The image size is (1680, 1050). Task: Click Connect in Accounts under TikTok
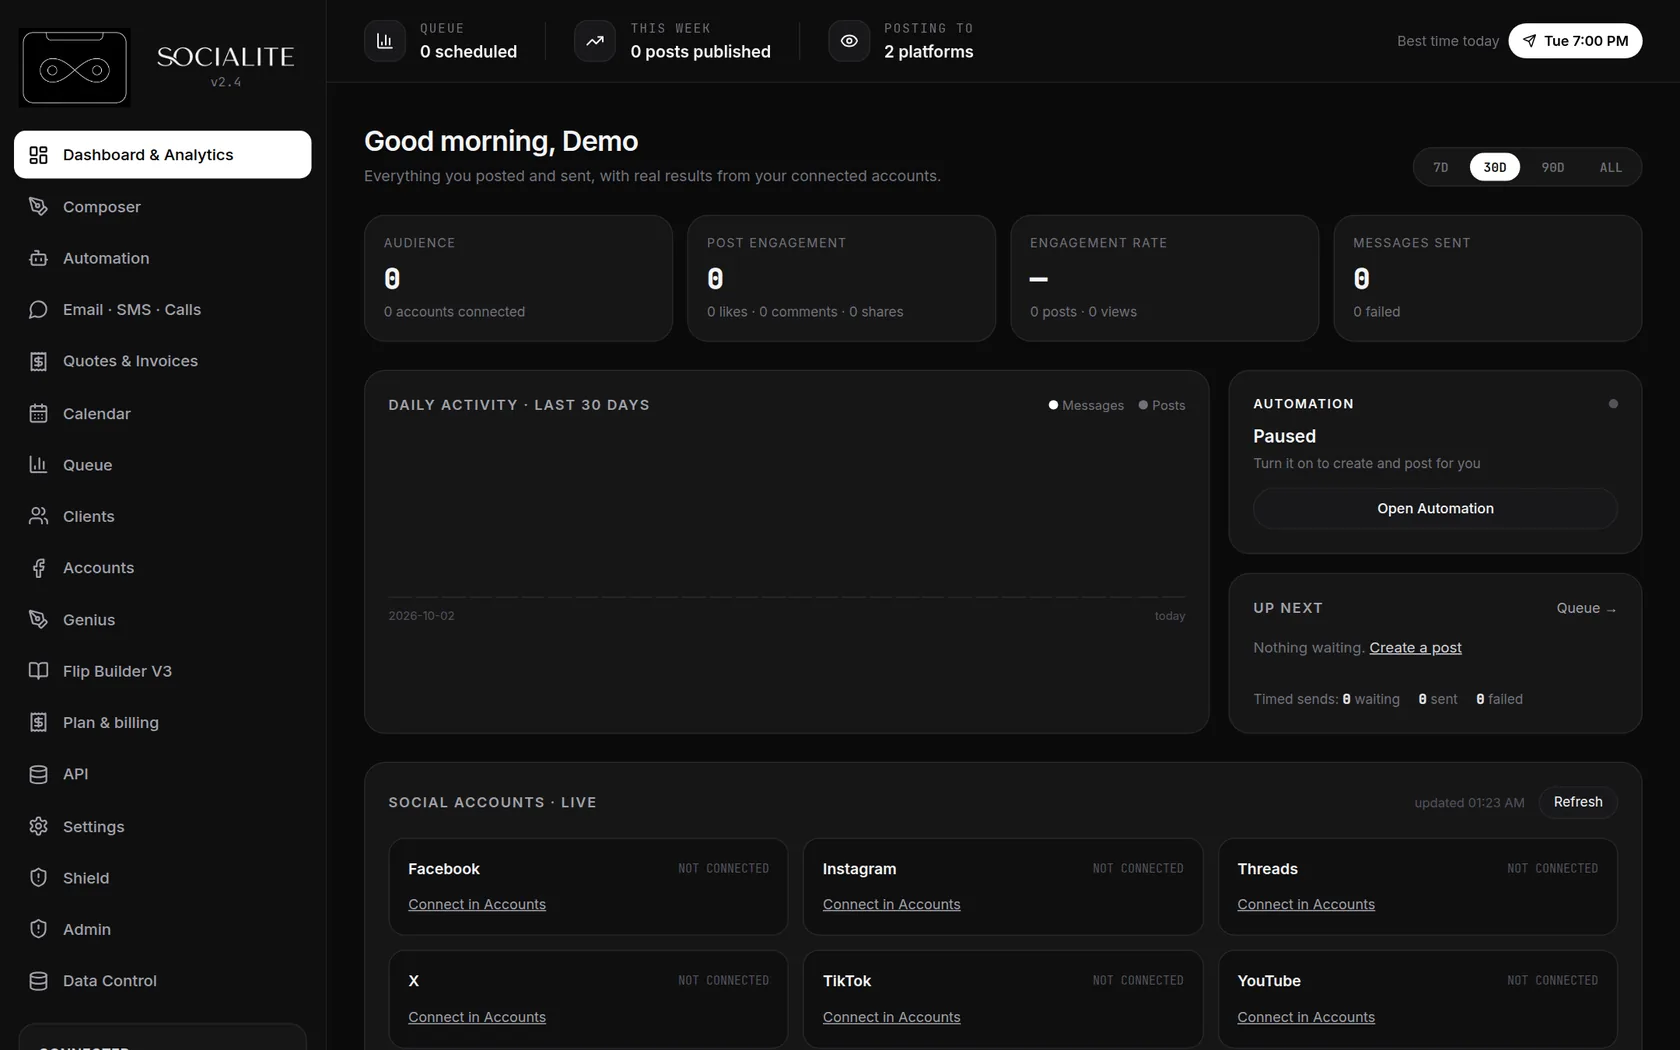point(891,1017)
